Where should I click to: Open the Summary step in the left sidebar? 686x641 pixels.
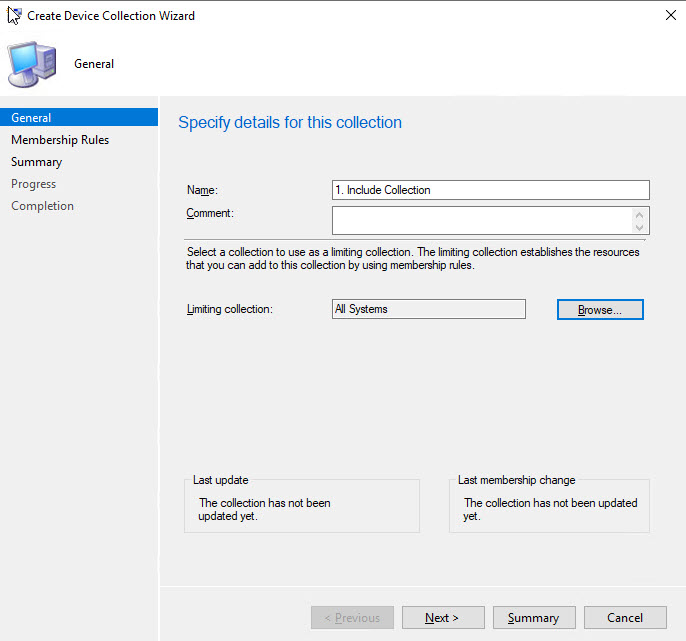(x=36, y=162)
